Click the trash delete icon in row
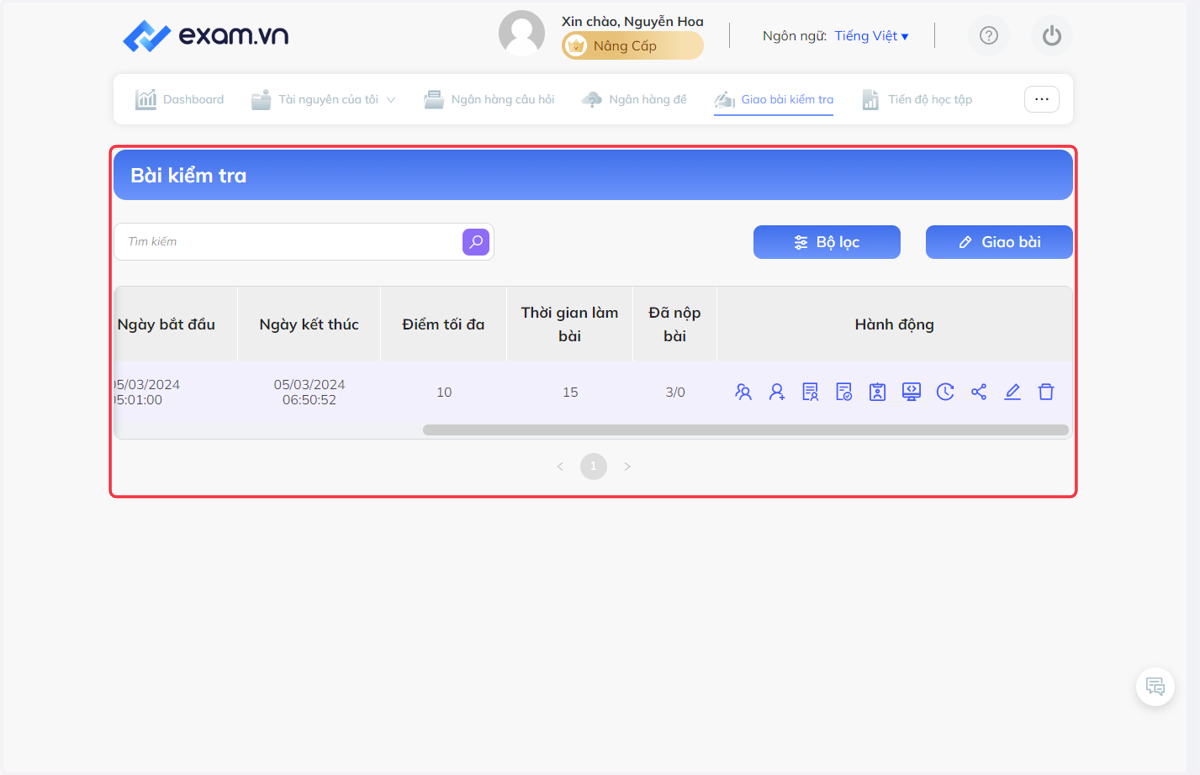The width and height of the screenshot is (1200, 775). coord(1046,392)
